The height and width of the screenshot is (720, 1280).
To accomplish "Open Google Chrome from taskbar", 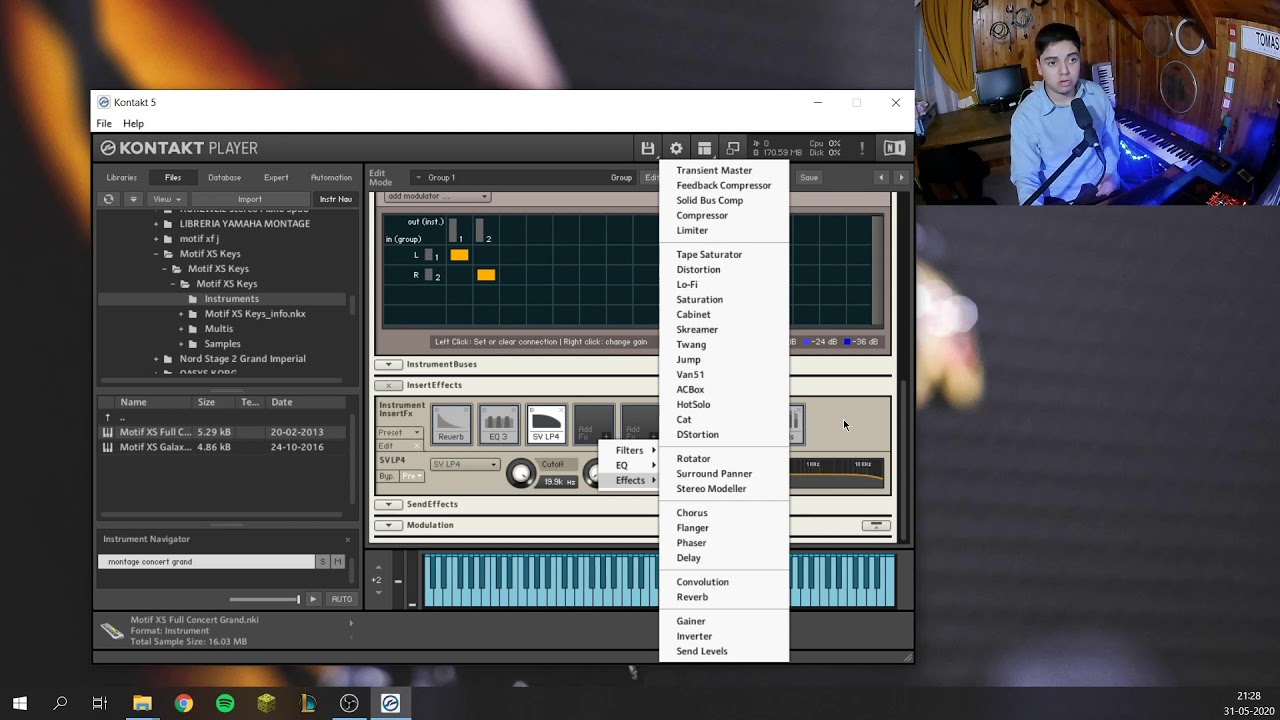I will coord(183,704).
